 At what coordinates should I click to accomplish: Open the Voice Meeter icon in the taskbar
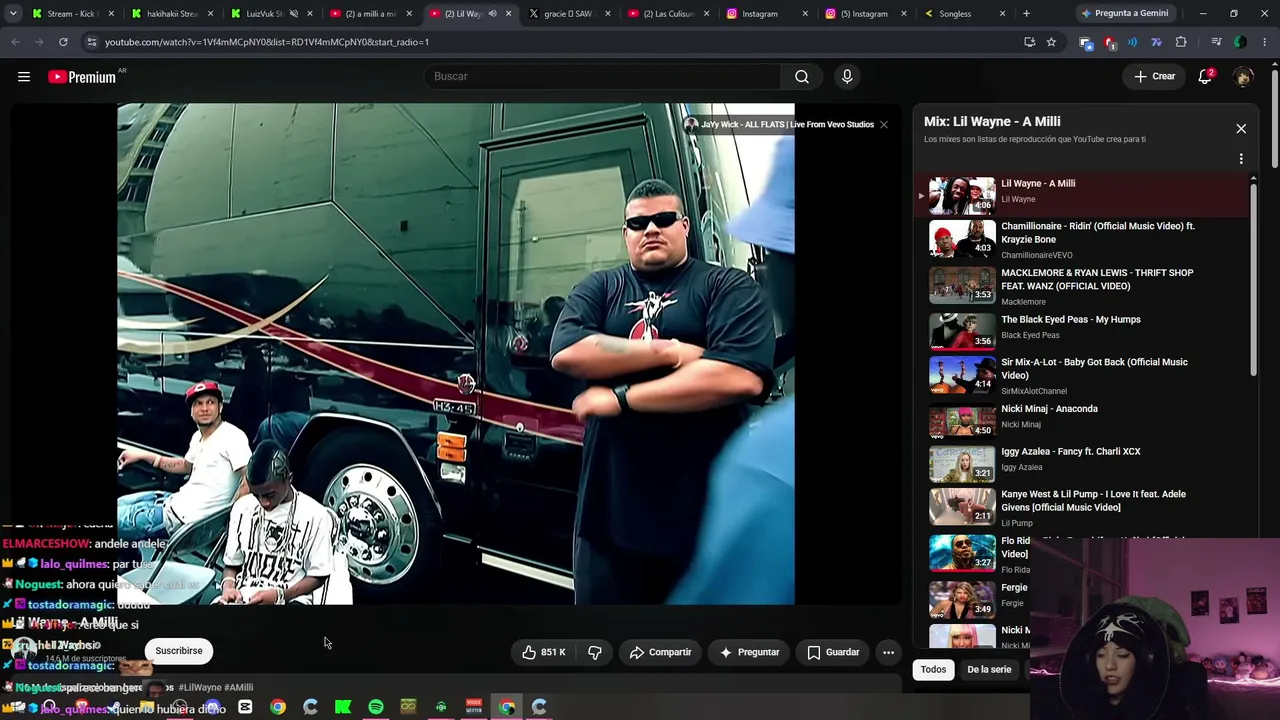point(474,707)
